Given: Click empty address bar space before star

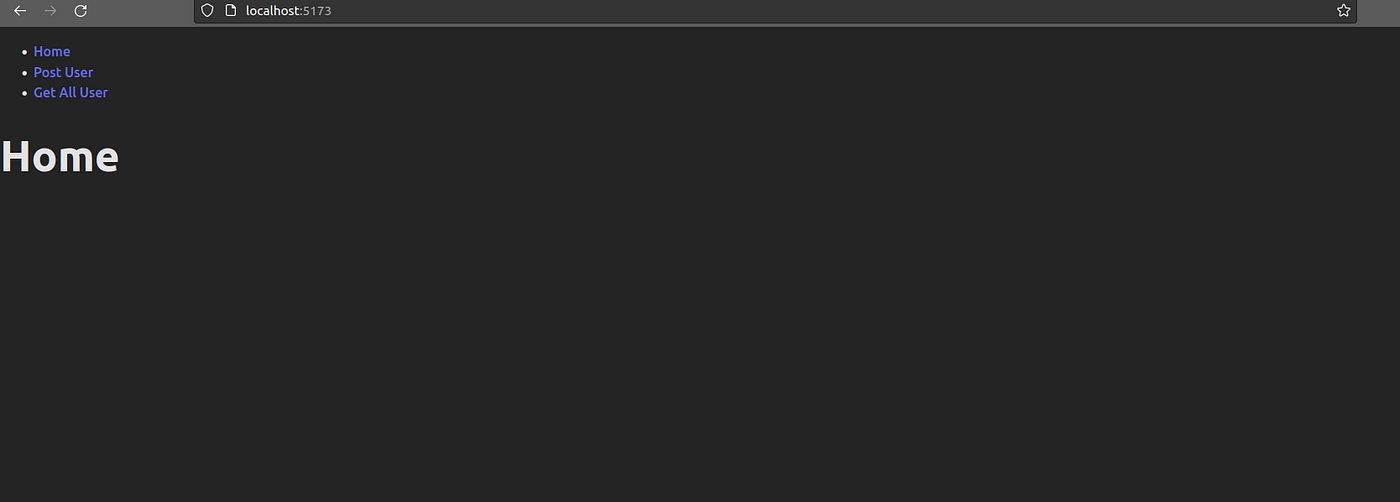Looking at the screenshot, I should point(830,11).
